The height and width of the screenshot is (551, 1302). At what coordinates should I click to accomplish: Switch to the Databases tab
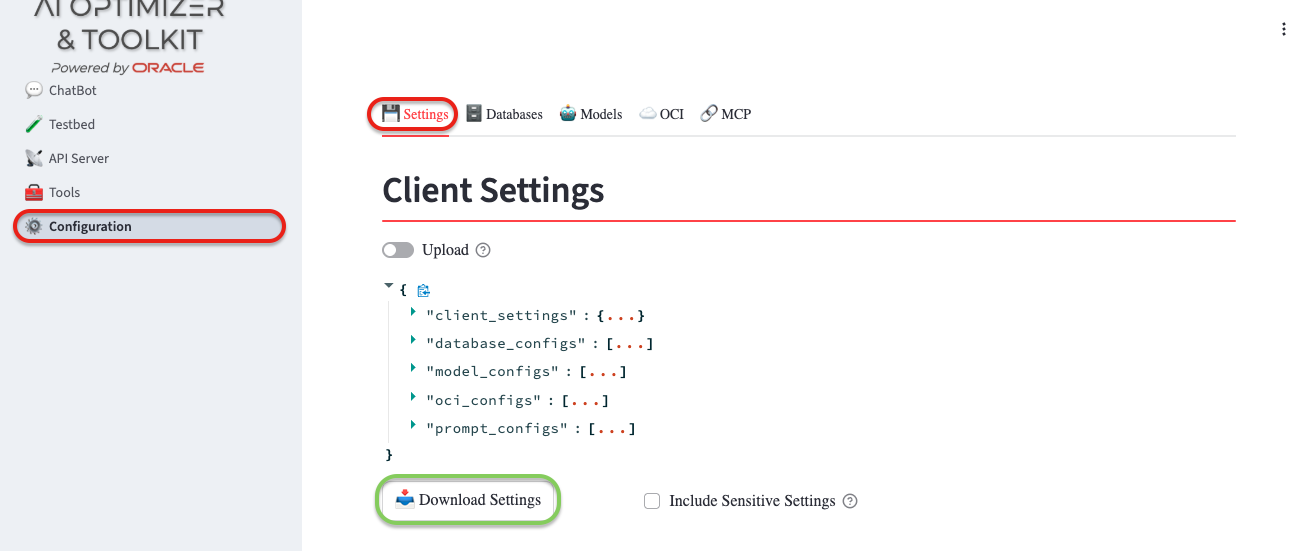tap(504, 114)
